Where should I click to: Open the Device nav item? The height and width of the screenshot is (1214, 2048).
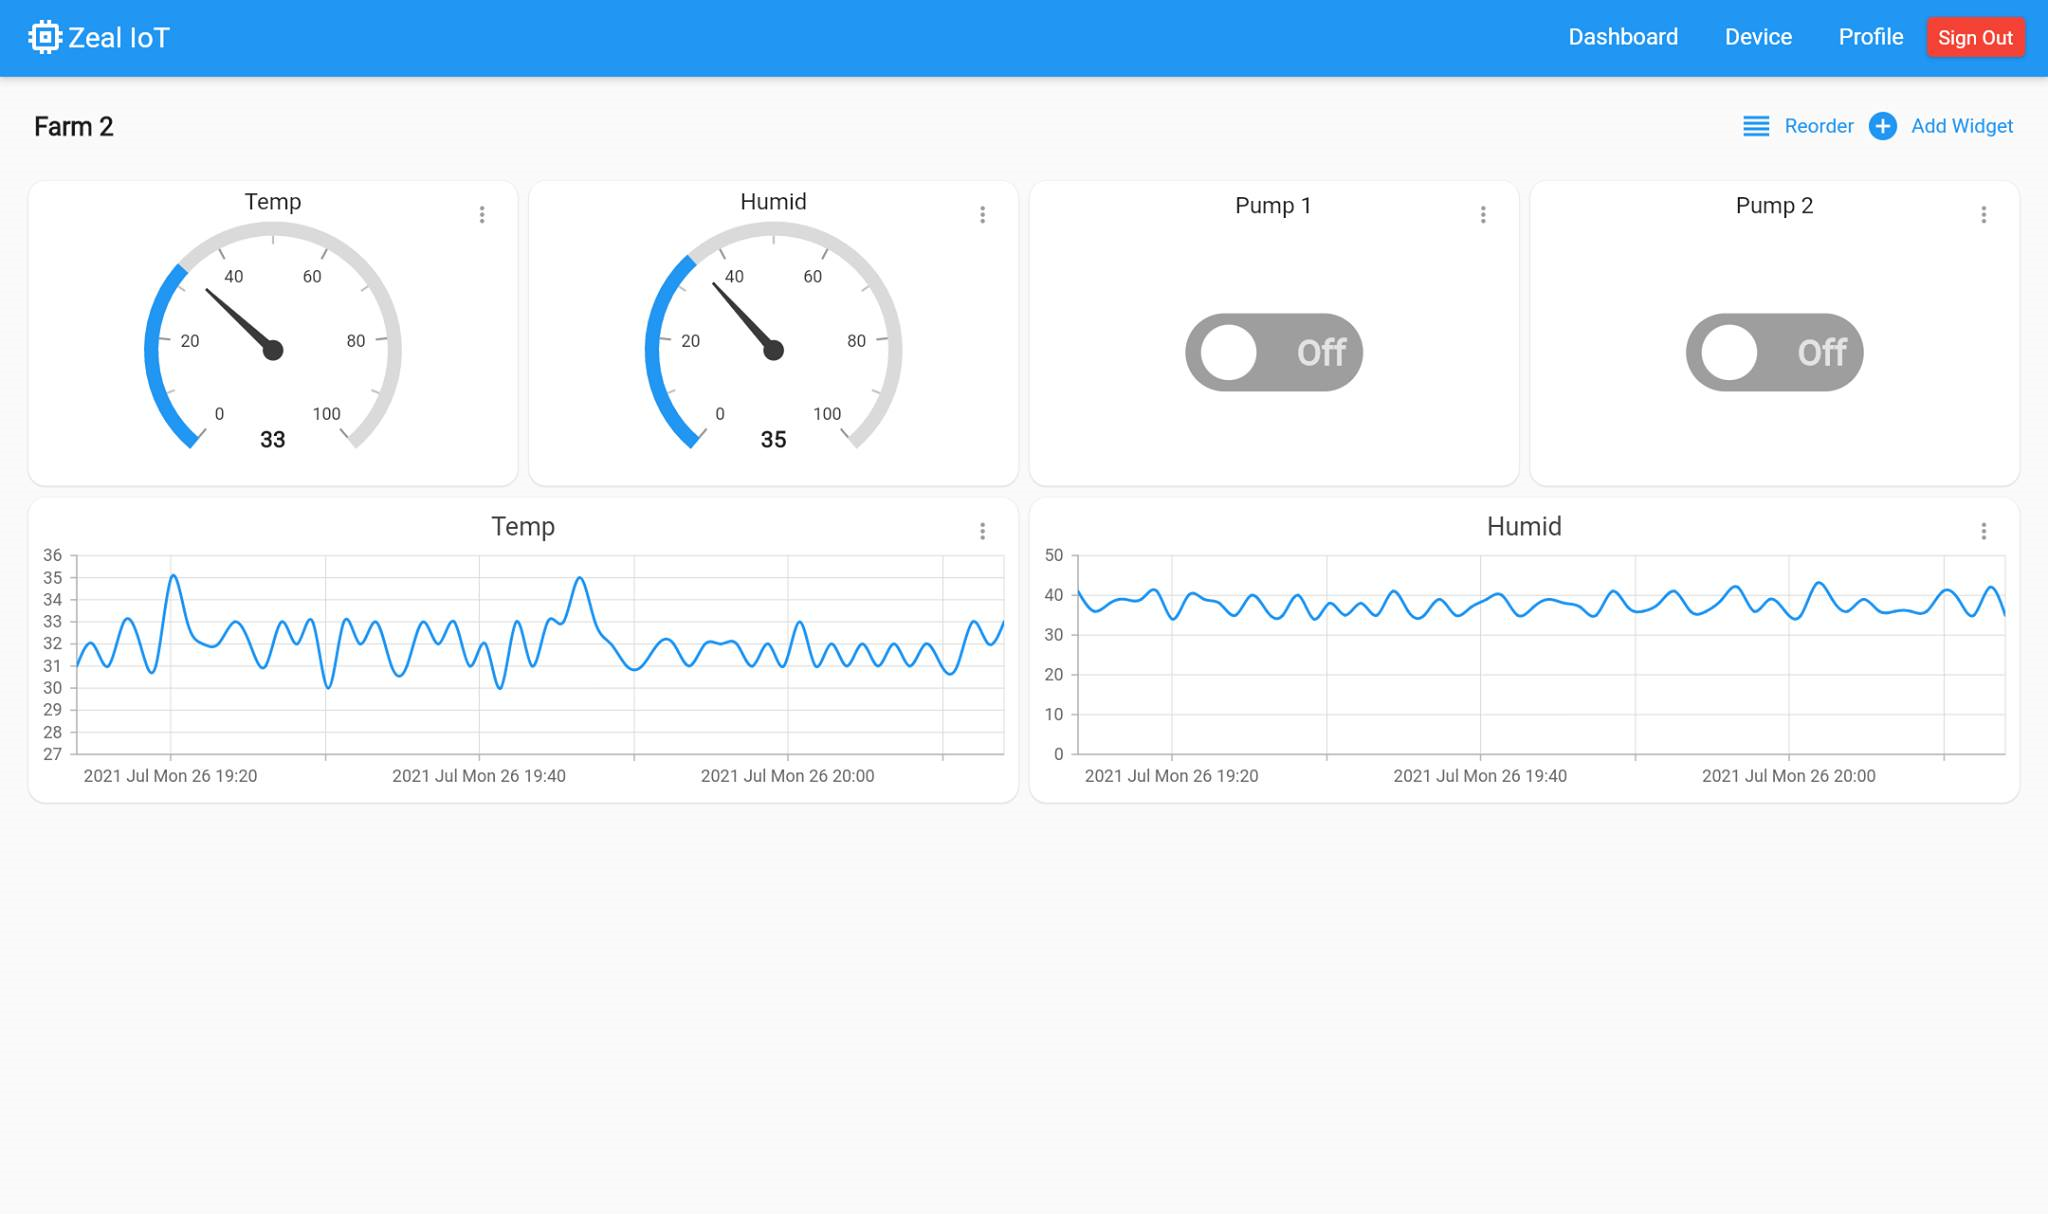click(x=1758, y=37)
